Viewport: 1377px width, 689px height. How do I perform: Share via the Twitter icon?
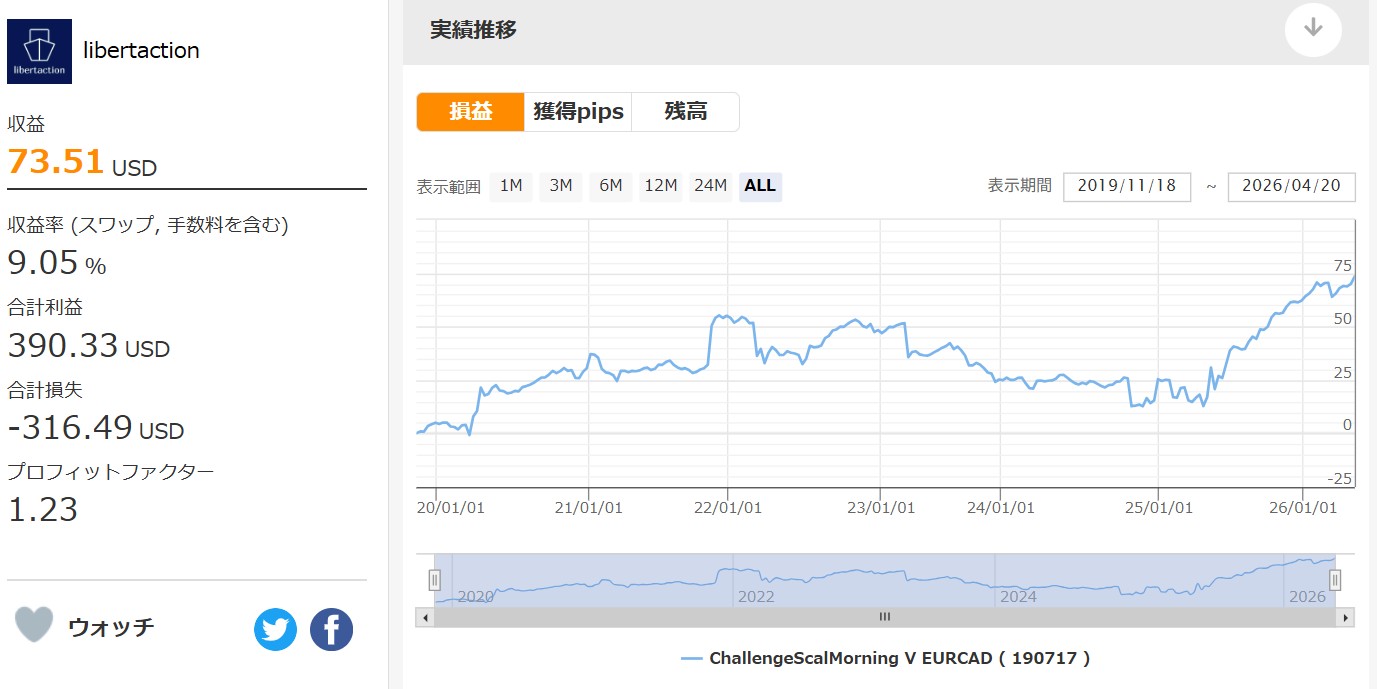point(275,630)
